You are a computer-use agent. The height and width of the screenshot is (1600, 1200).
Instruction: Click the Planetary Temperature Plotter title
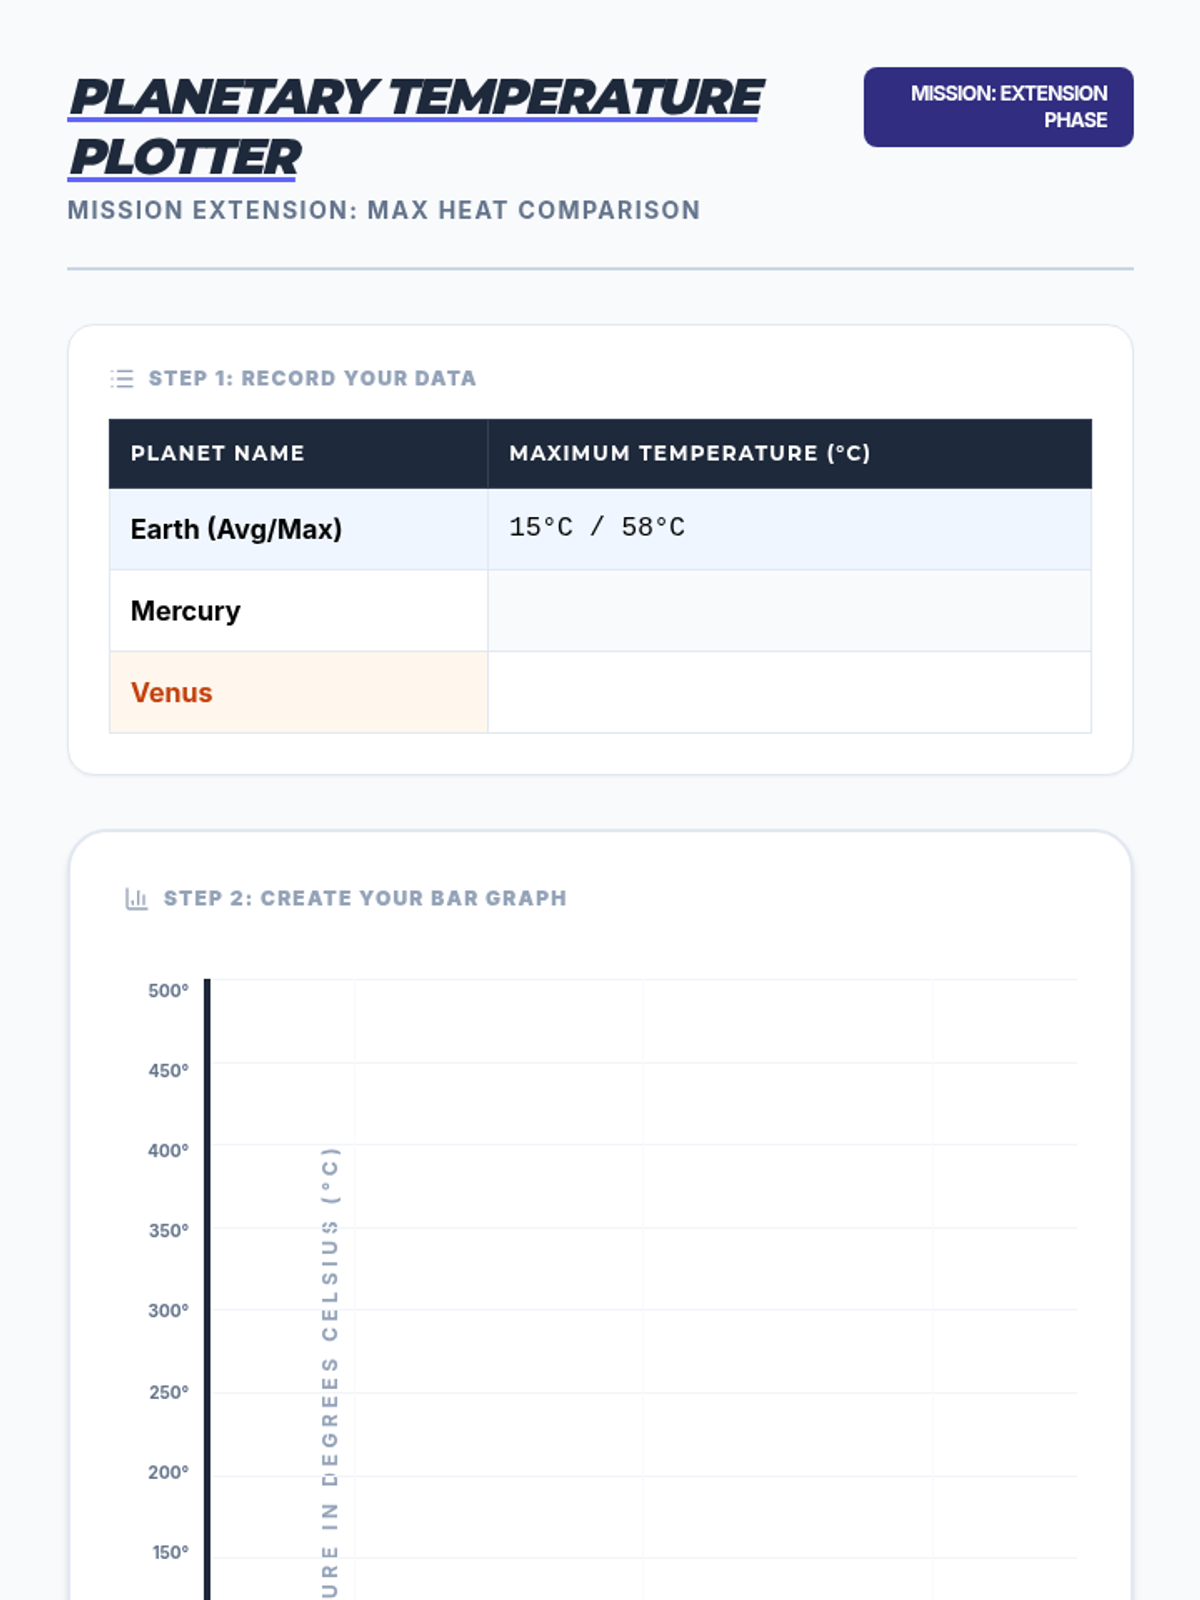click(x=415, y=127)
